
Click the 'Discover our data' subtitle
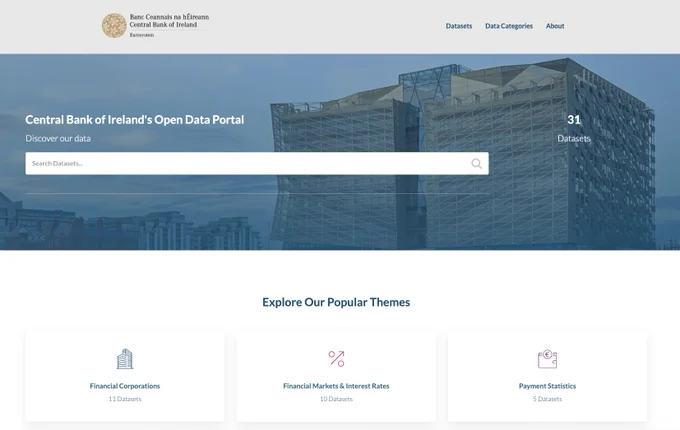58,138
